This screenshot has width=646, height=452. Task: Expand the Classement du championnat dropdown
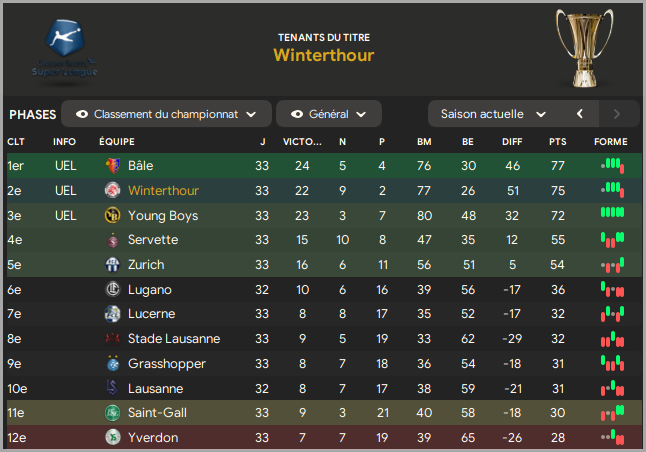(x=166, y=114)
